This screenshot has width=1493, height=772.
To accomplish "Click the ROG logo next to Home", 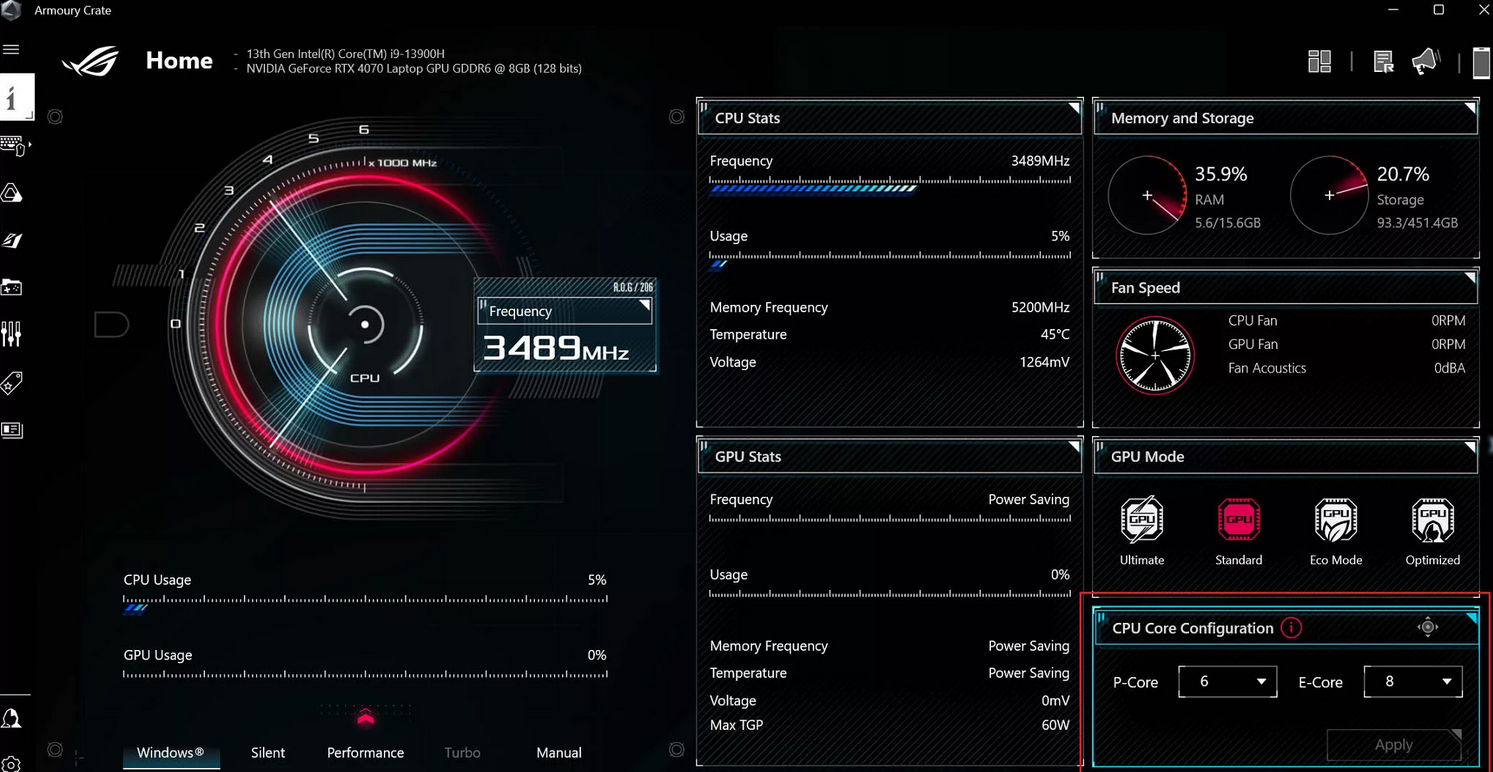I will point(90,61).
